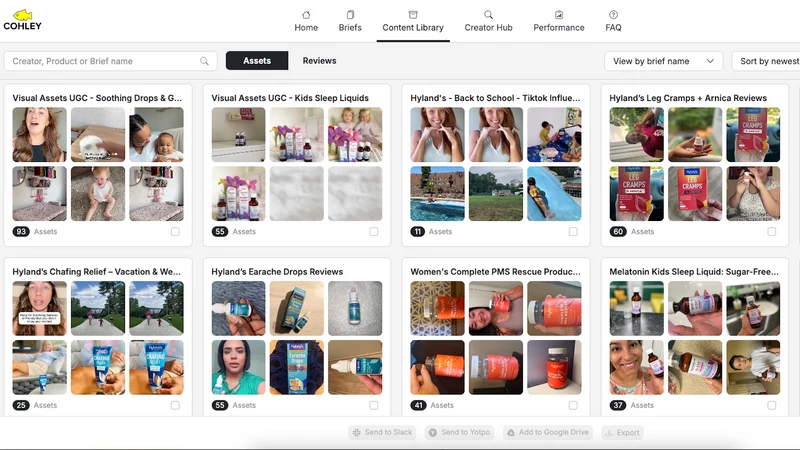Click the 93 assets count badge

[21, 232]
